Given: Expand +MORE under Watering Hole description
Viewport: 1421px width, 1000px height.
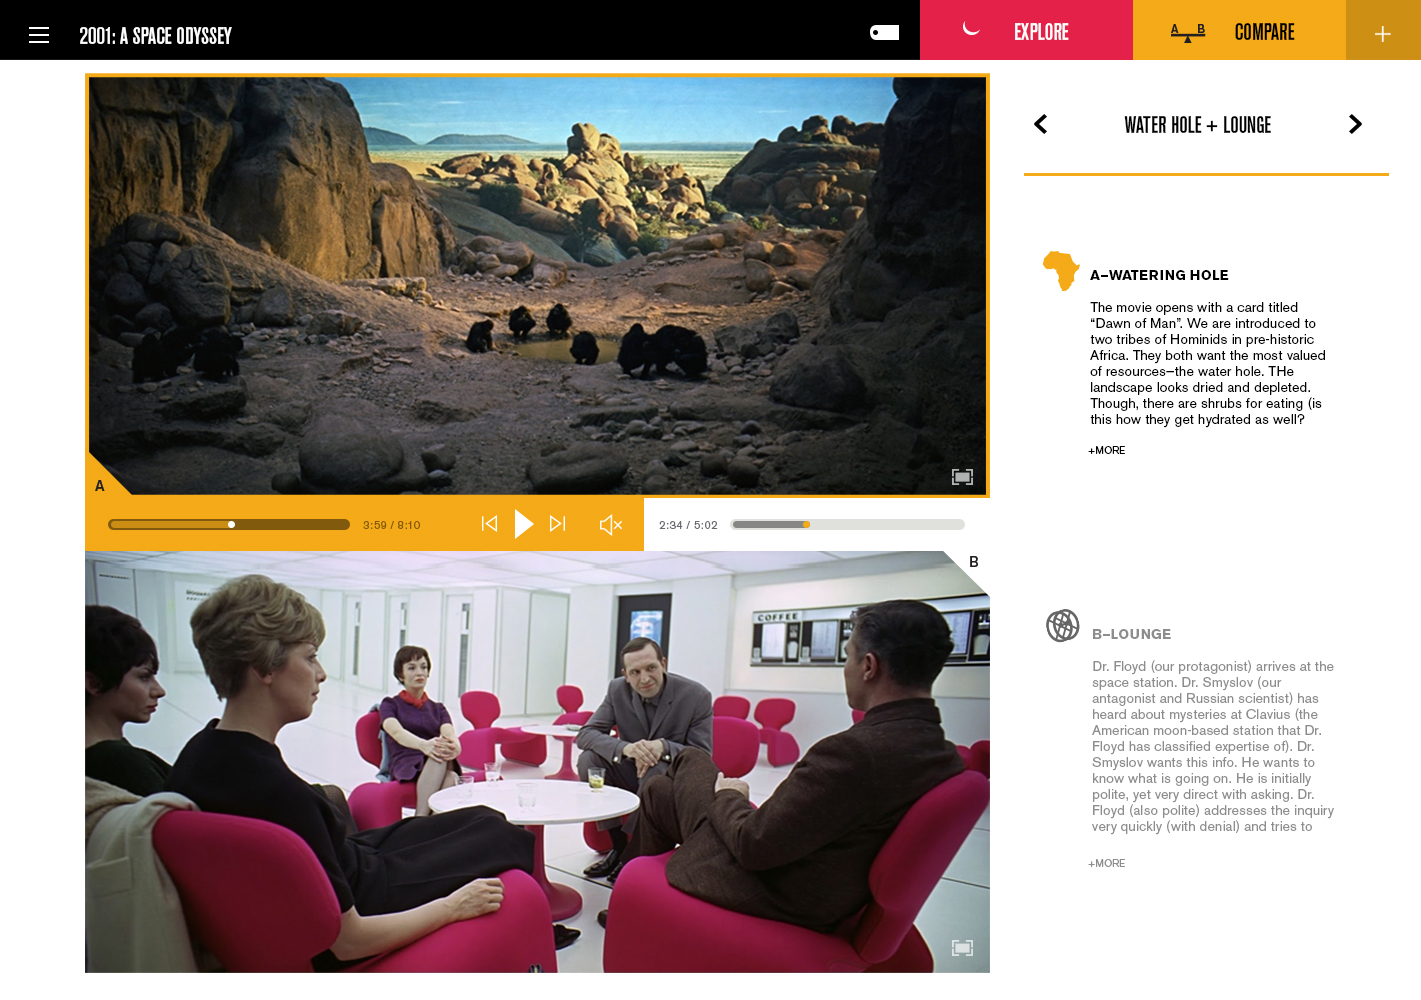Looking at the screenshot, I should 1107,450.
